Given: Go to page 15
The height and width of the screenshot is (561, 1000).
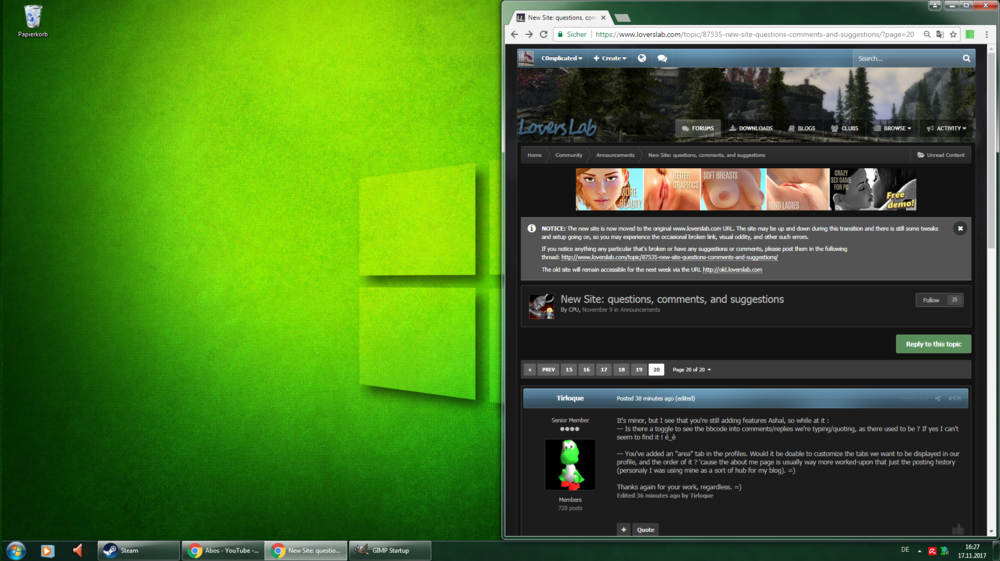Looking at the screenshot, I should click(569, 370).
